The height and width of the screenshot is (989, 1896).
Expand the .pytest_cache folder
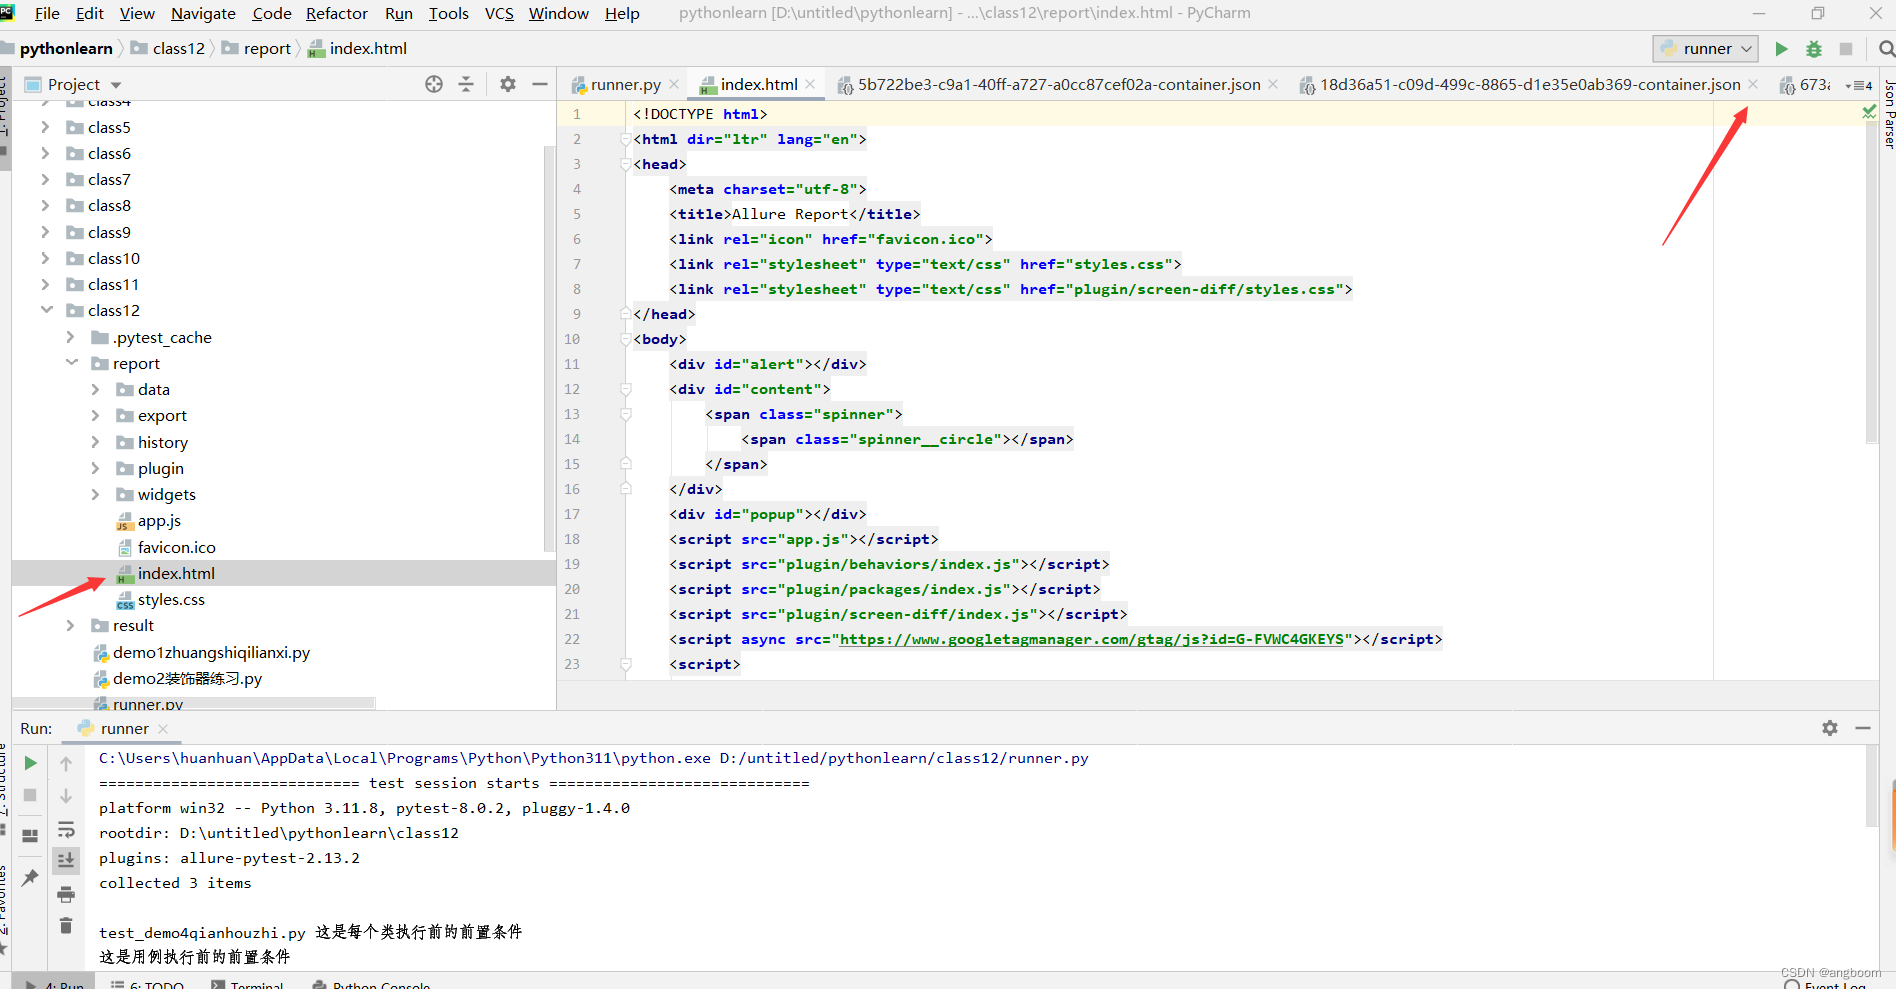pos(70,337)
